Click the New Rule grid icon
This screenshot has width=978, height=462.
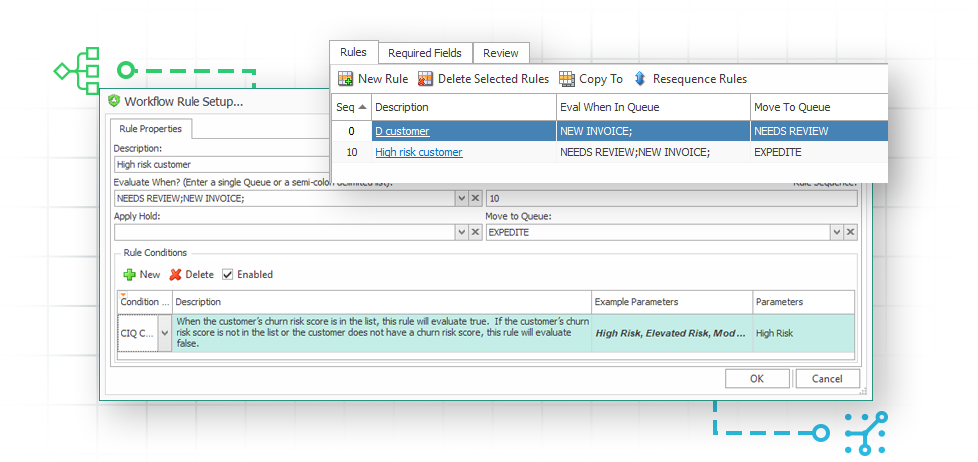[x=346, y=79]
